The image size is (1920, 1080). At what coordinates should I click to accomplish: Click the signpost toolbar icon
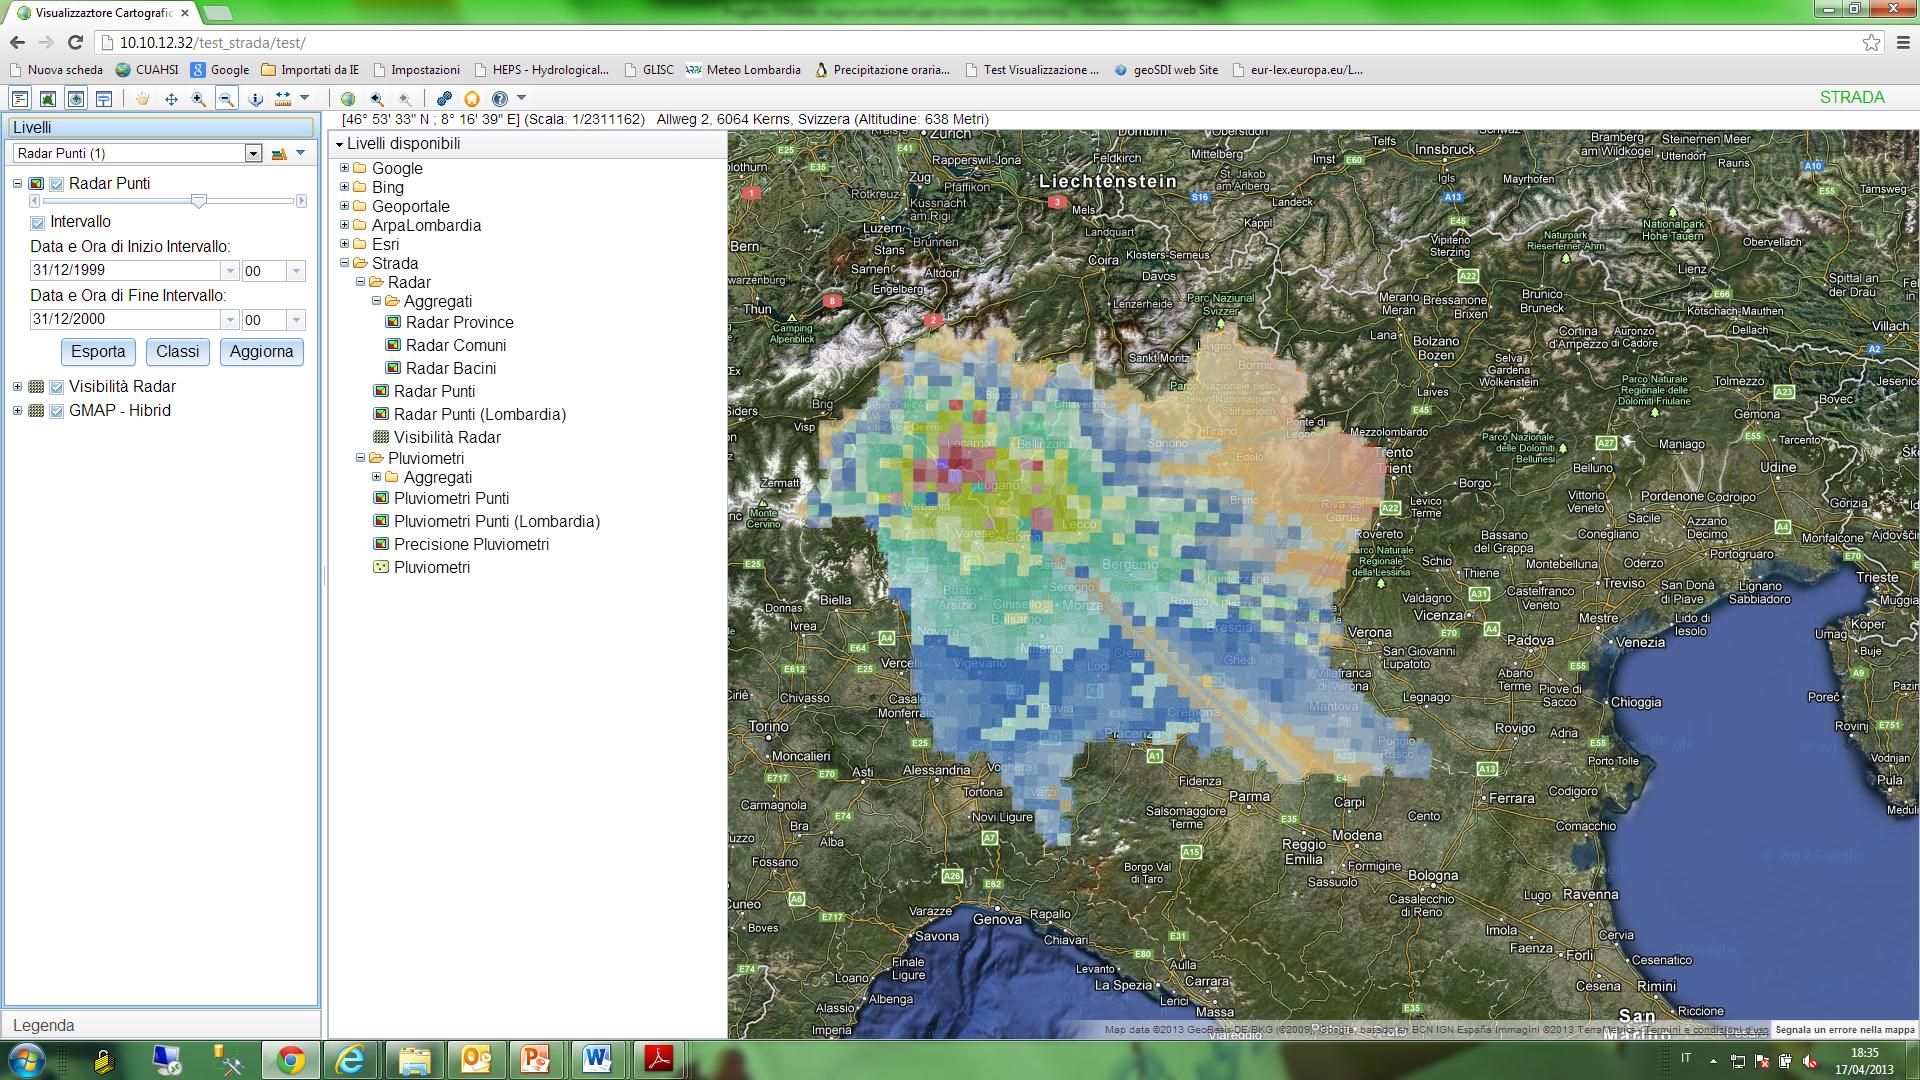coord(104,98)
